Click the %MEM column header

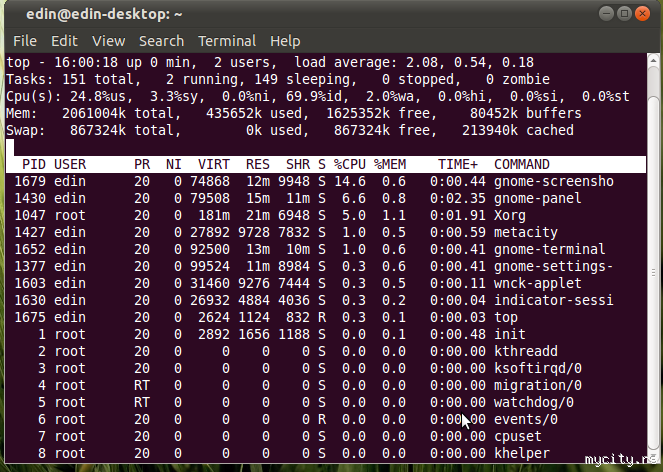point(390,165)
